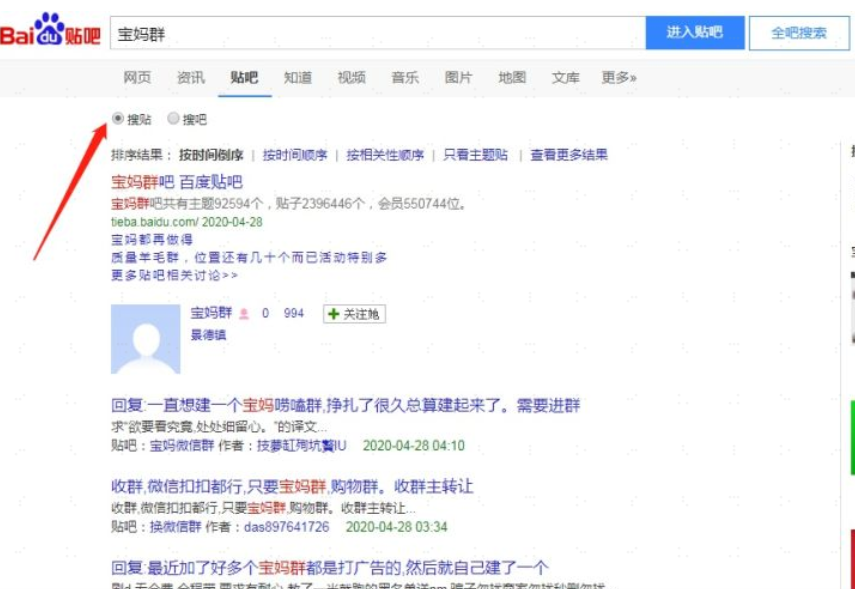
Task: Open the 景德镇 location link
Action: (x=208, y=334)
